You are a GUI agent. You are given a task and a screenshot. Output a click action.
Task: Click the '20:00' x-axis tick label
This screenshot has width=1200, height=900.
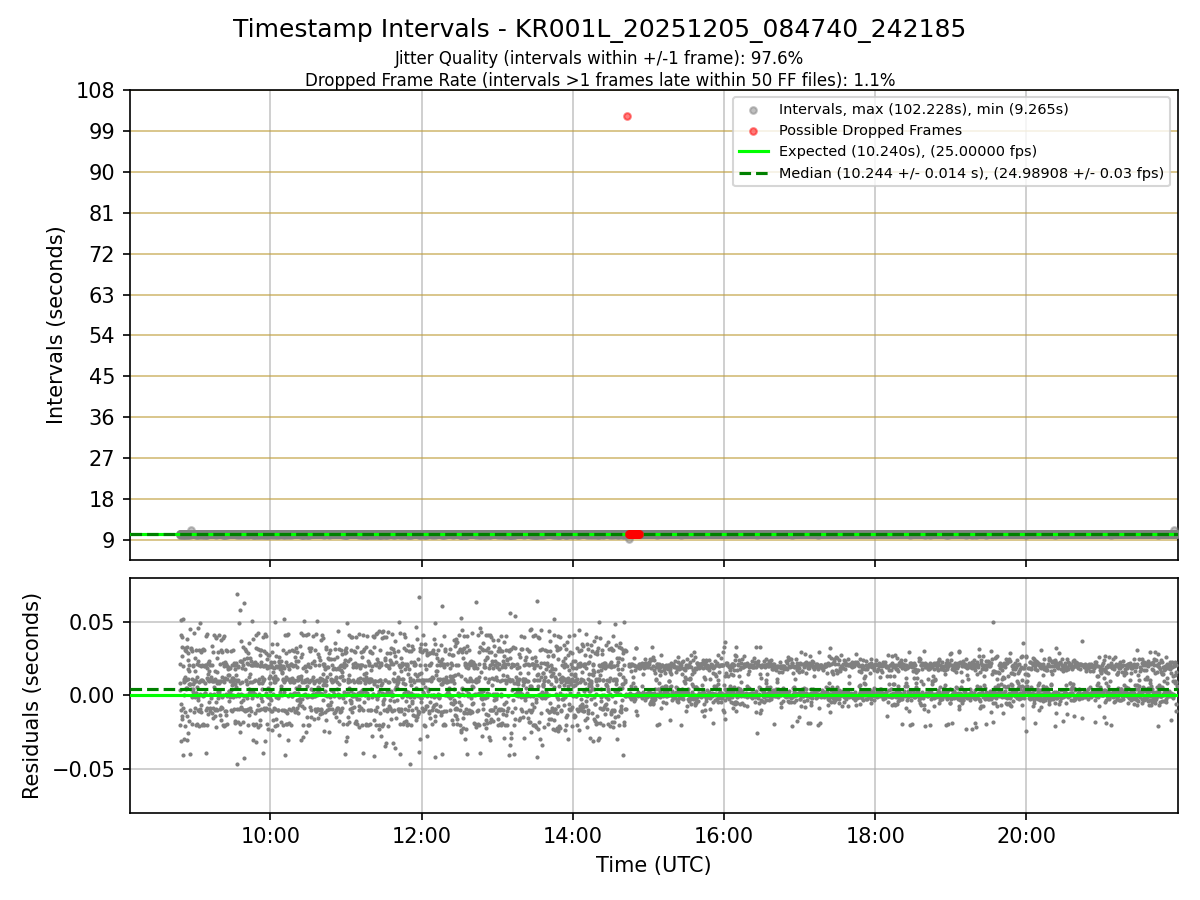pos(1026,835)
